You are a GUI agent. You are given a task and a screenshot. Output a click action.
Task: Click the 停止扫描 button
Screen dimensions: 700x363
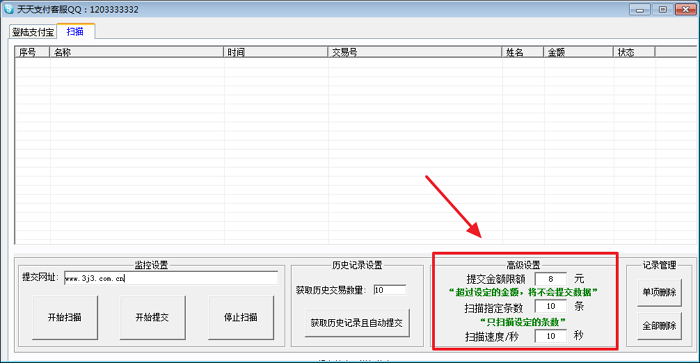pyautogui.click(x=241, y=317)
